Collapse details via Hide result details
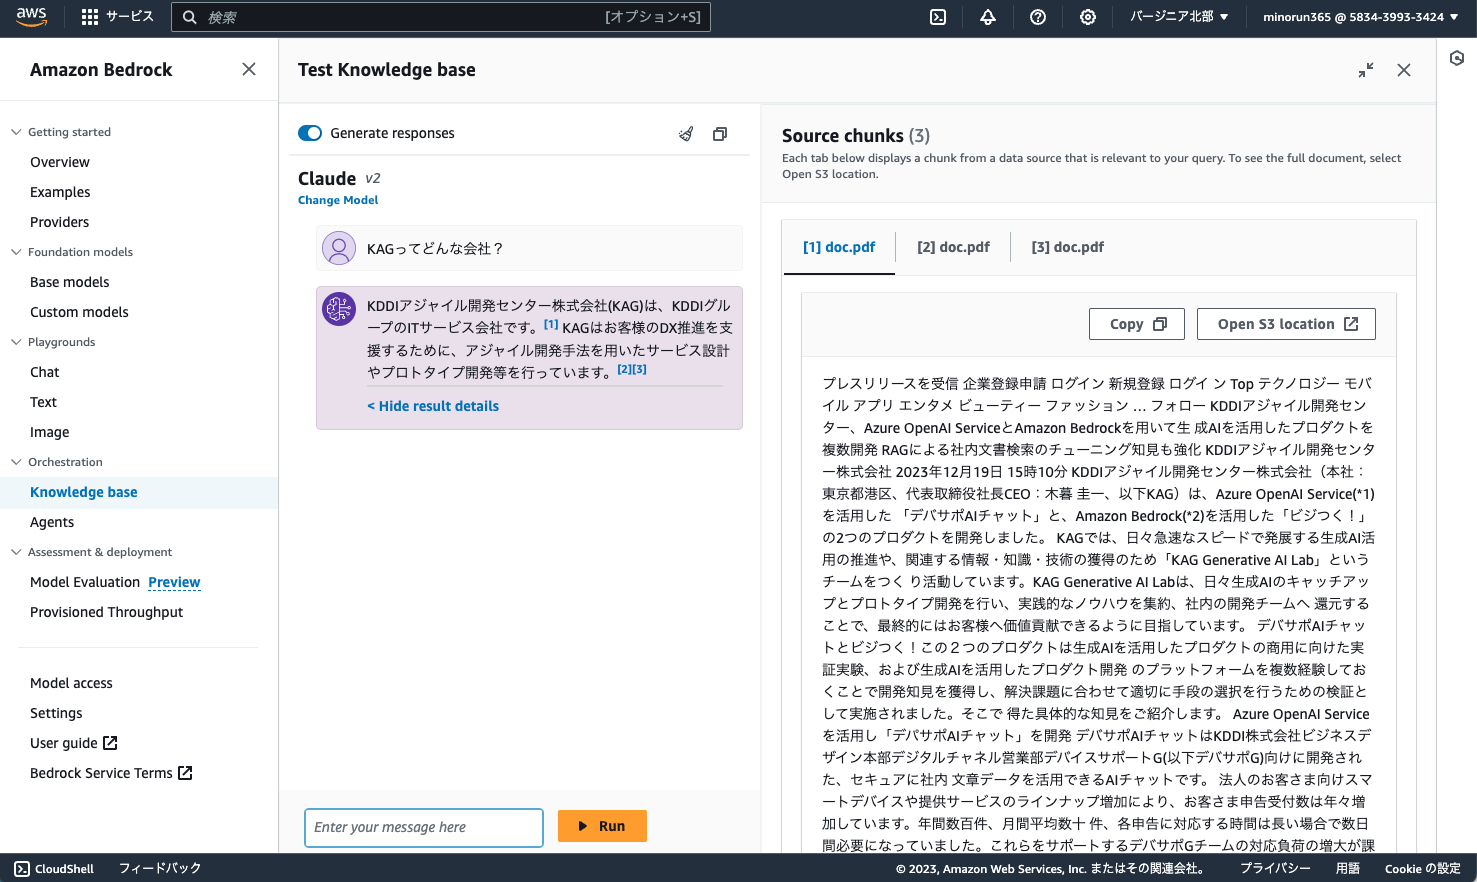The width and height of the screenshot is (1477, 882). pyautogui.click(x=433, y=405)
